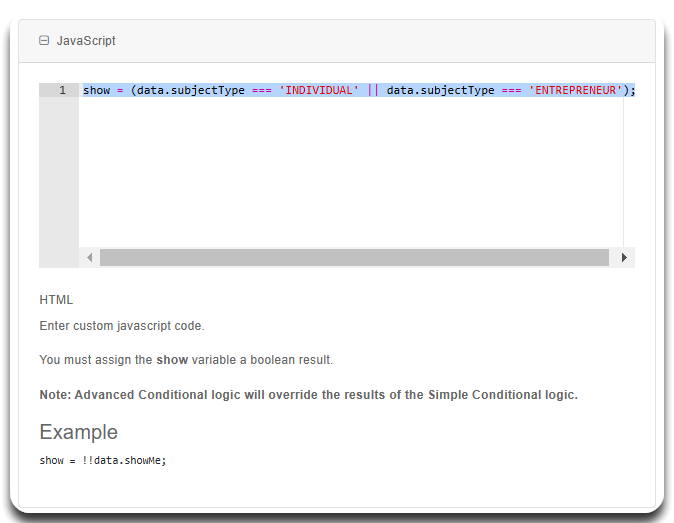674x523 pixels.
Task: Click the Advanced Conditional logic note
Action: [x=308, y=395]
